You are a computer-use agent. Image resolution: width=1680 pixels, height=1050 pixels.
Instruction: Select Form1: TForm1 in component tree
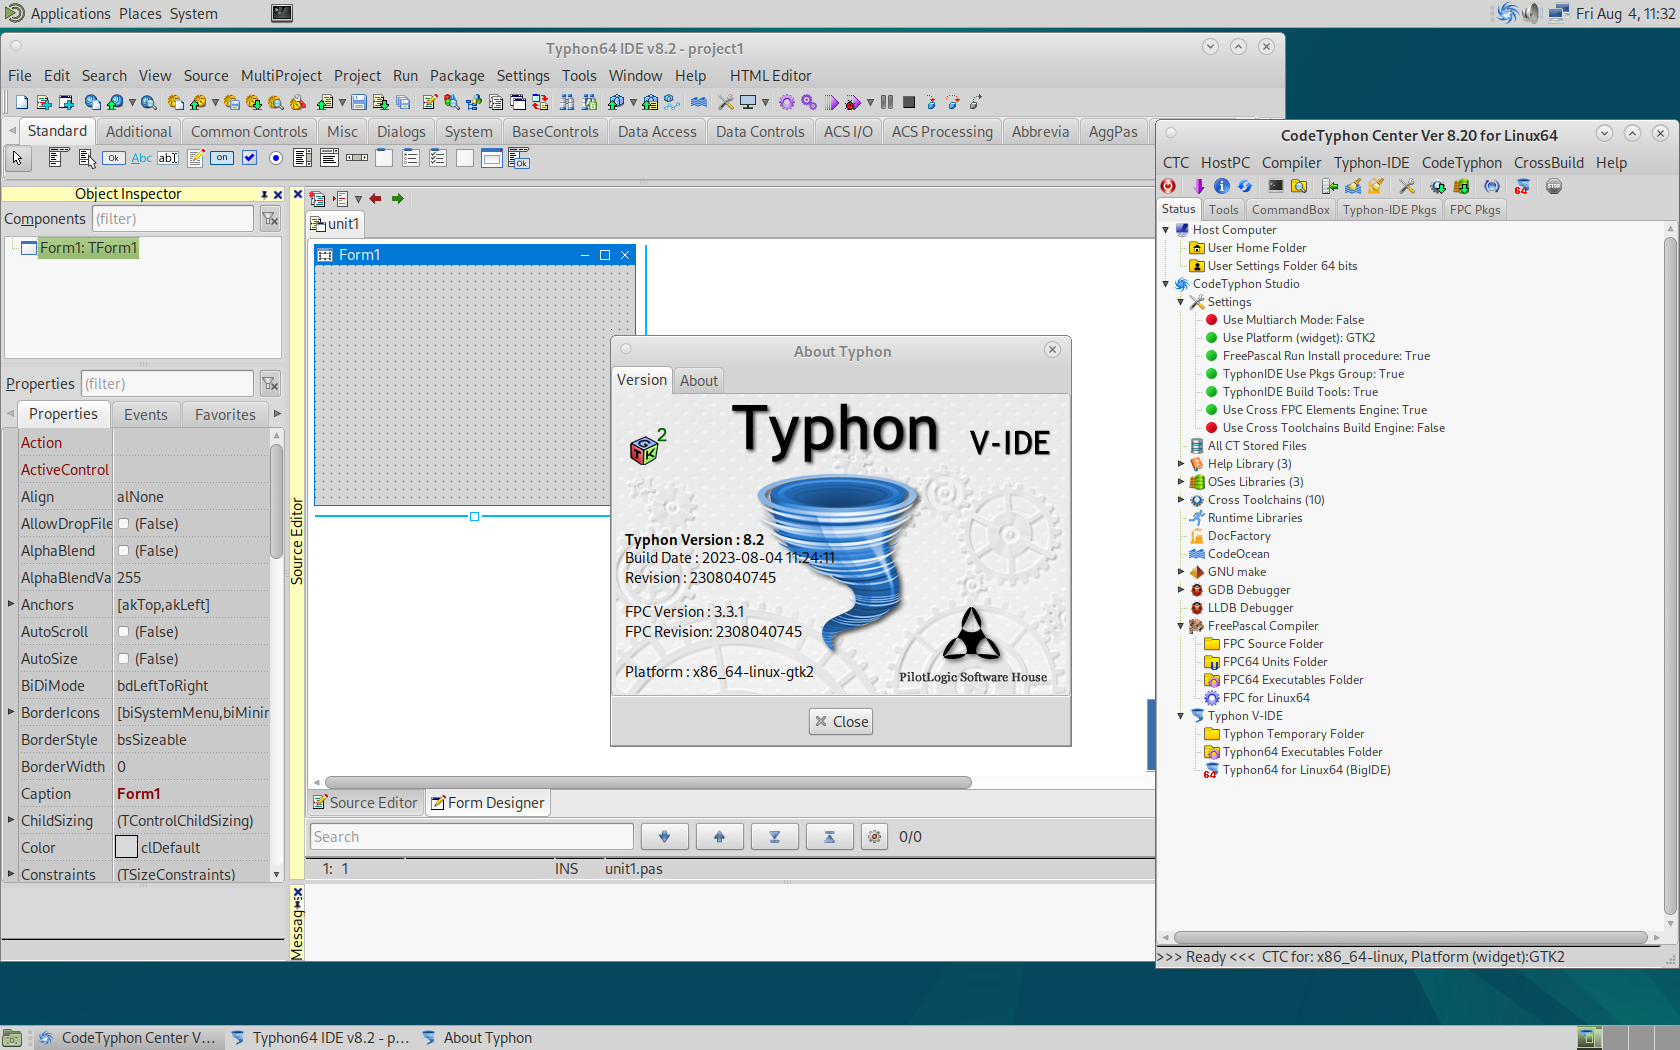(88, 248)
